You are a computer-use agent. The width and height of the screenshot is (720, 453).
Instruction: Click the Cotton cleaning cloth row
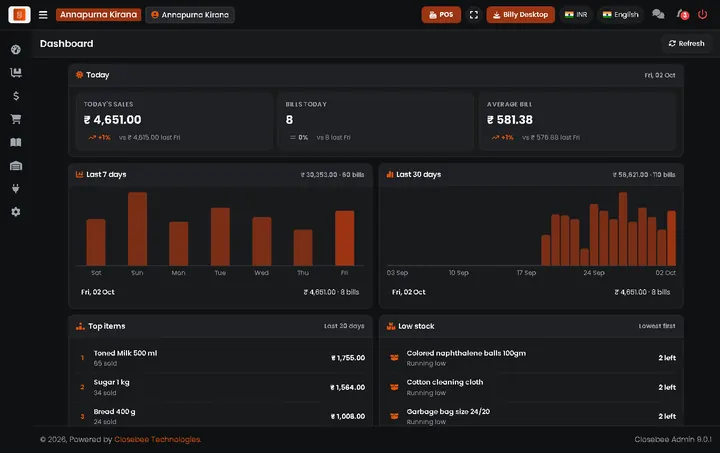[x=531, y=387]
